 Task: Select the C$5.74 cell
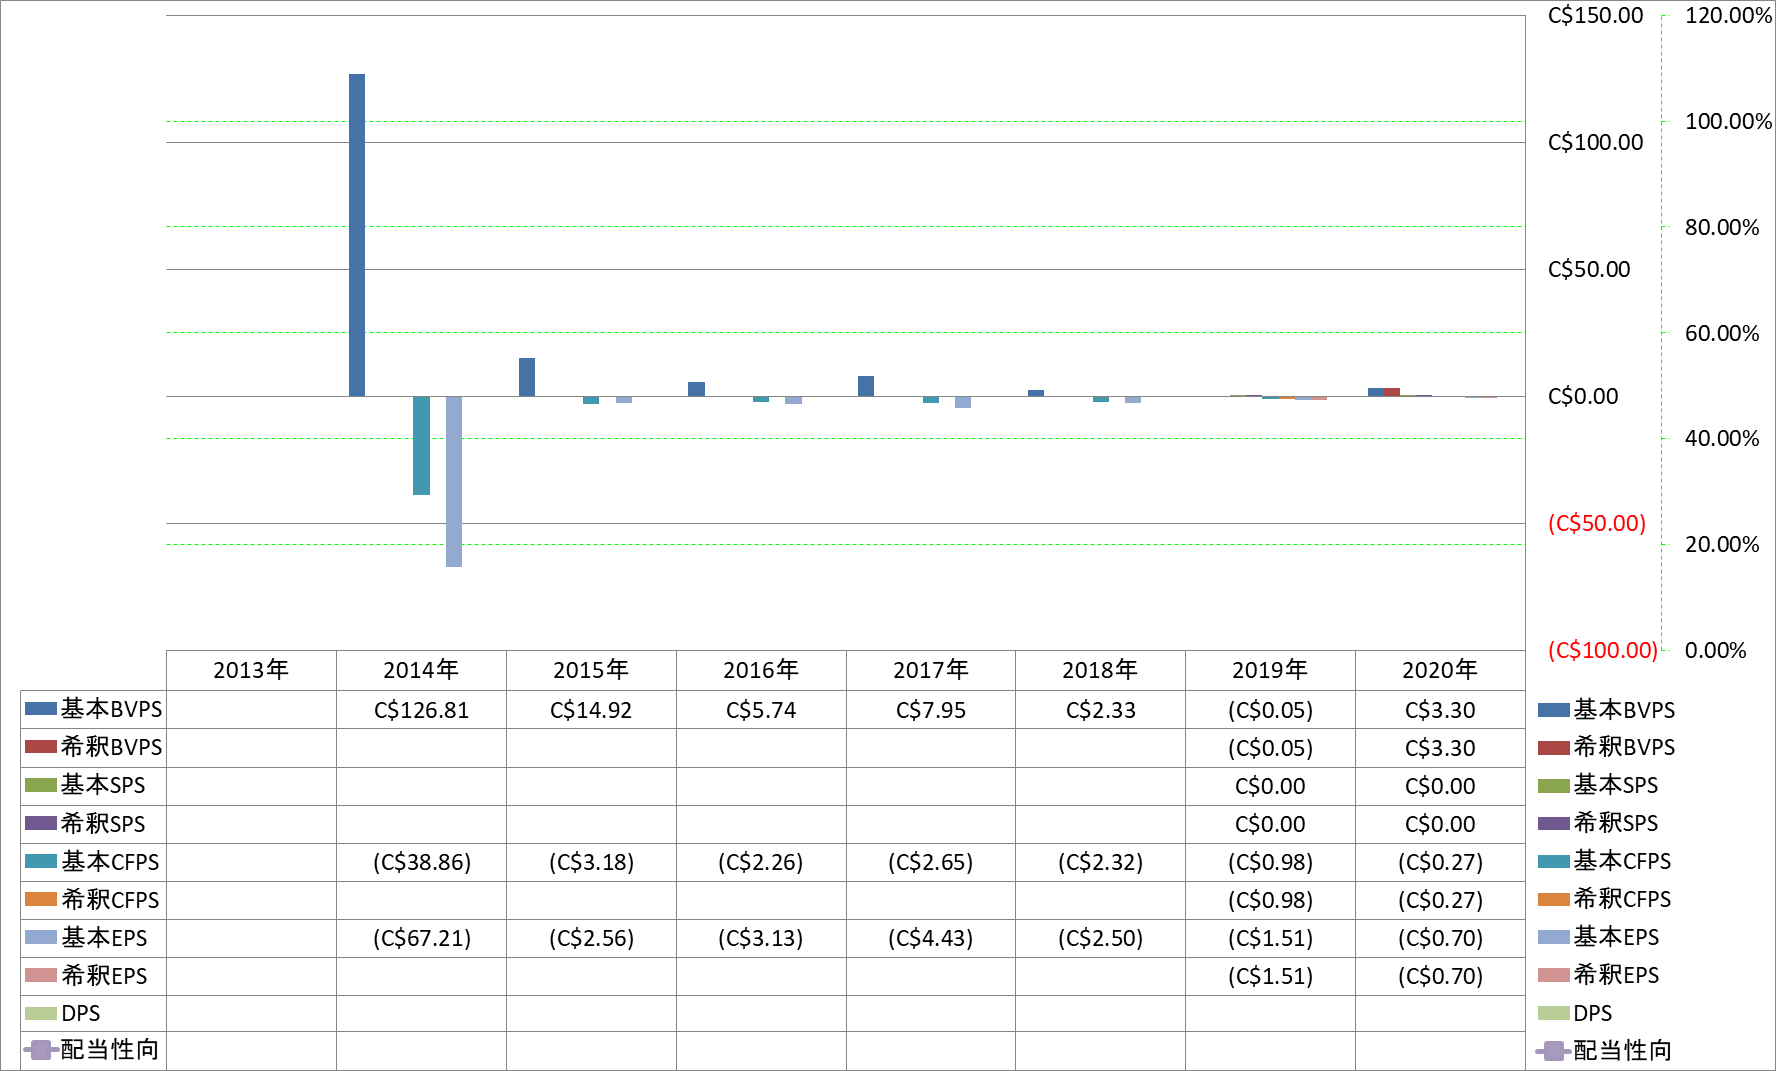761,710
